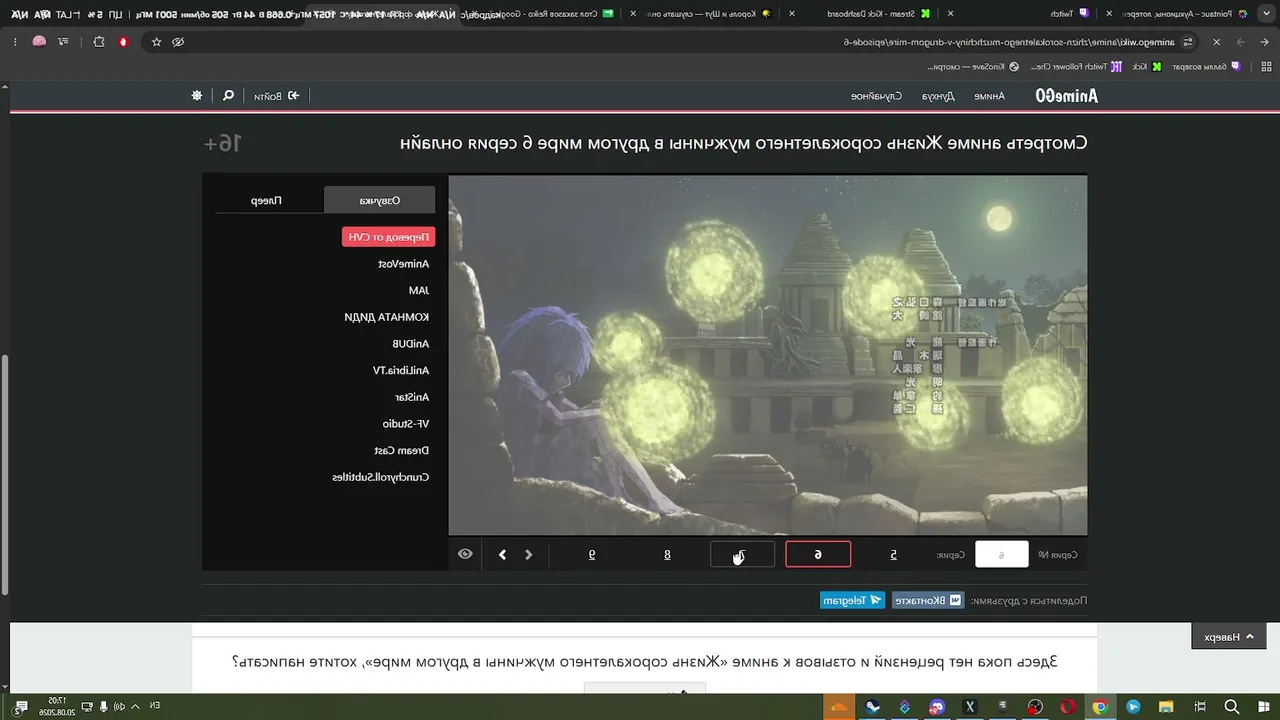Open Windows taskbar search

point(1232,706)
